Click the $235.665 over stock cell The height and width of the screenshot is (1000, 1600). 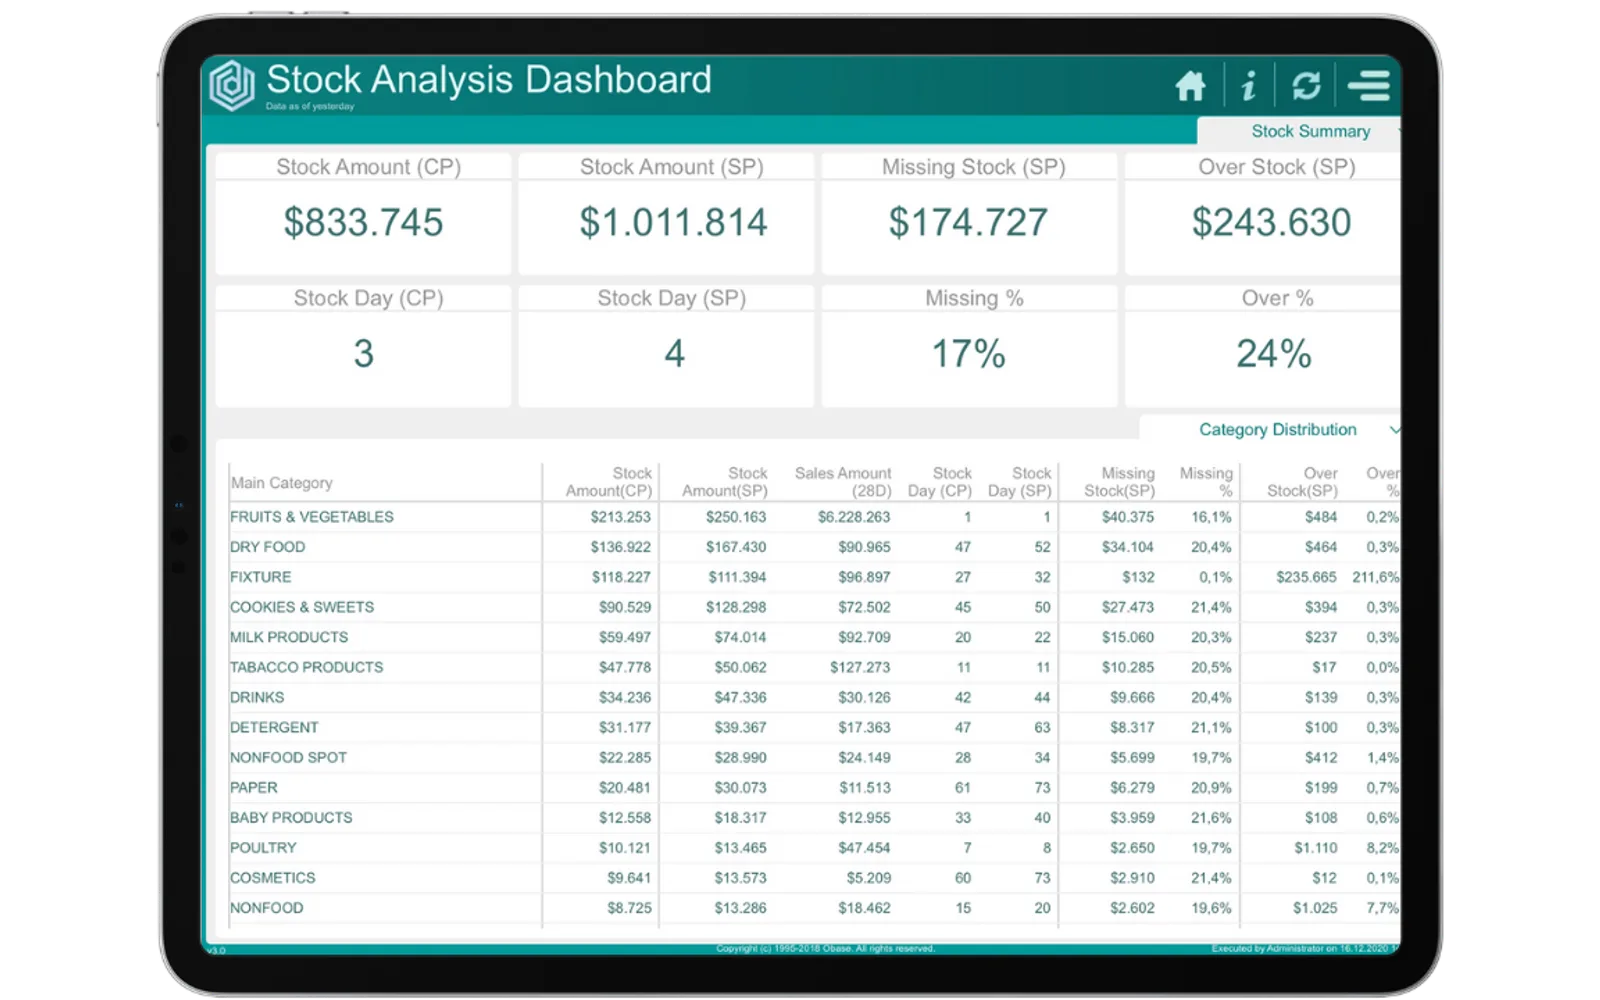[x=1306, y=577]
